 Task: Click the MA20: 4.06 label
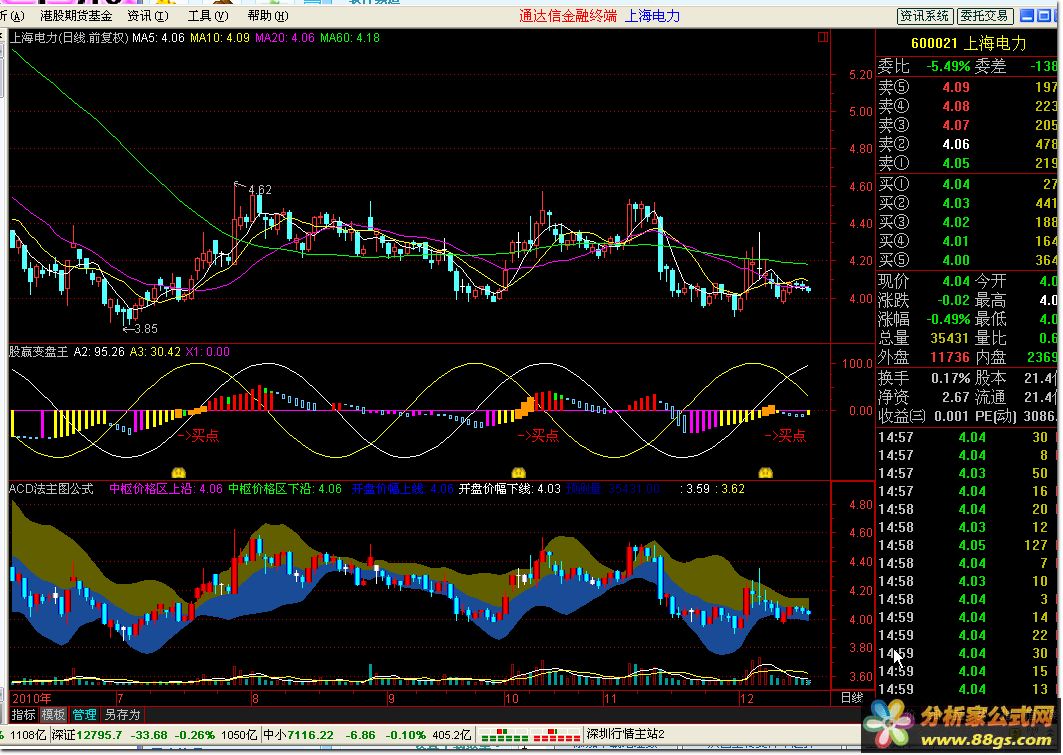285,38
